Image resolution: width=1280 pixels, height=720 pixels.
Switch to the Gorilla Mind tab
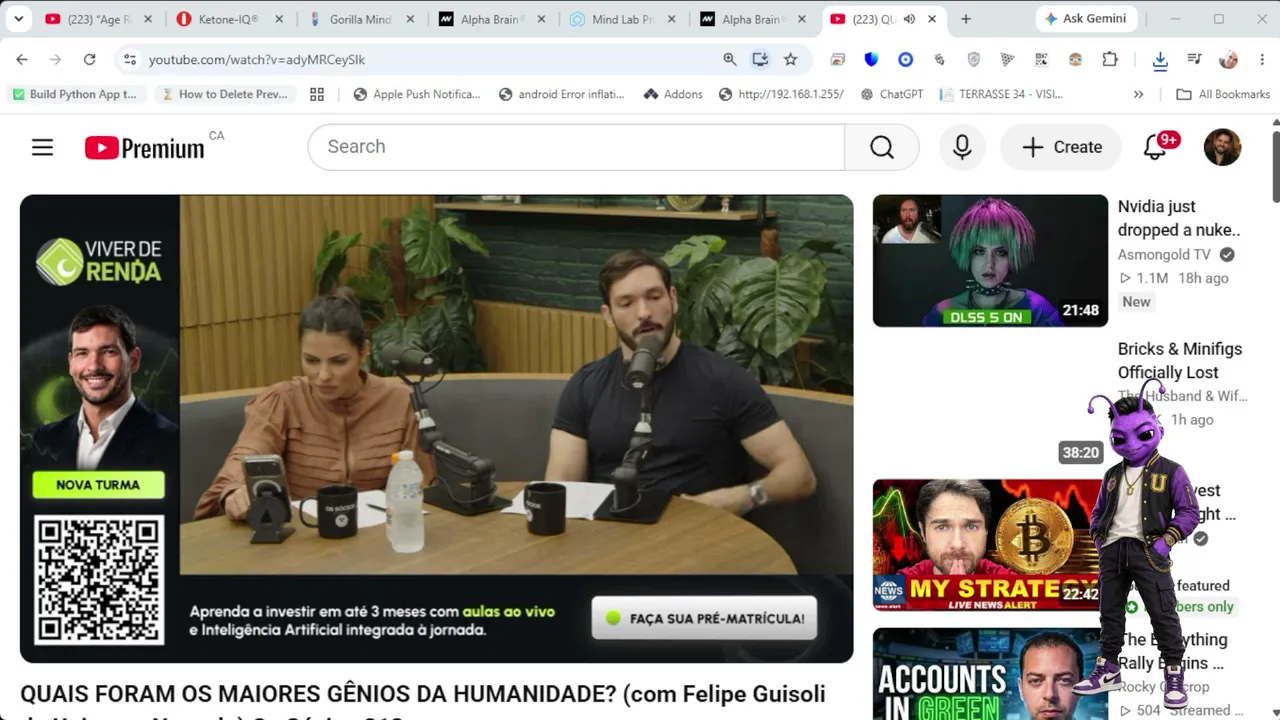361,19
